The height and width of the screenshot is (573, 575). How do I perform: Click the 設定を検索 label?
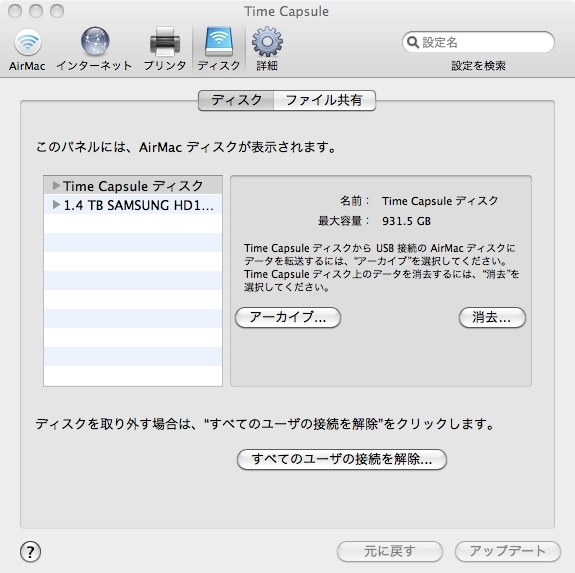click(478, 66)
